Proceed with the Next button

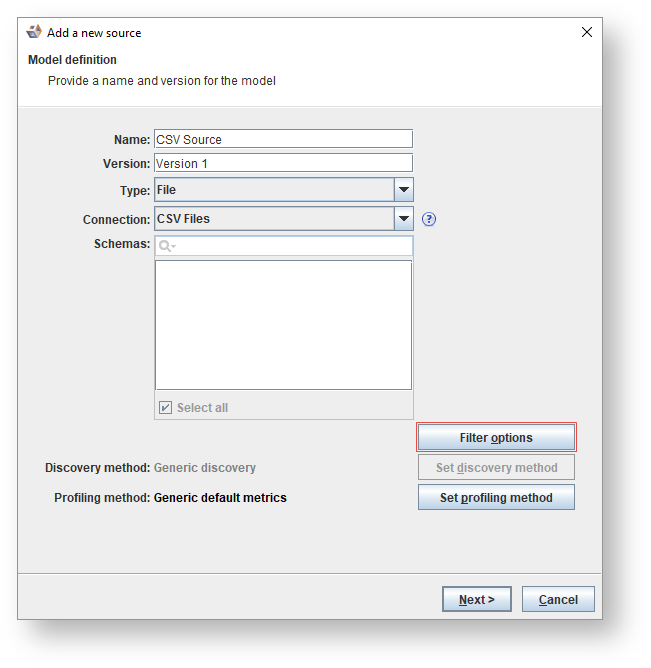pyautogui.click(x=477, y=600)
